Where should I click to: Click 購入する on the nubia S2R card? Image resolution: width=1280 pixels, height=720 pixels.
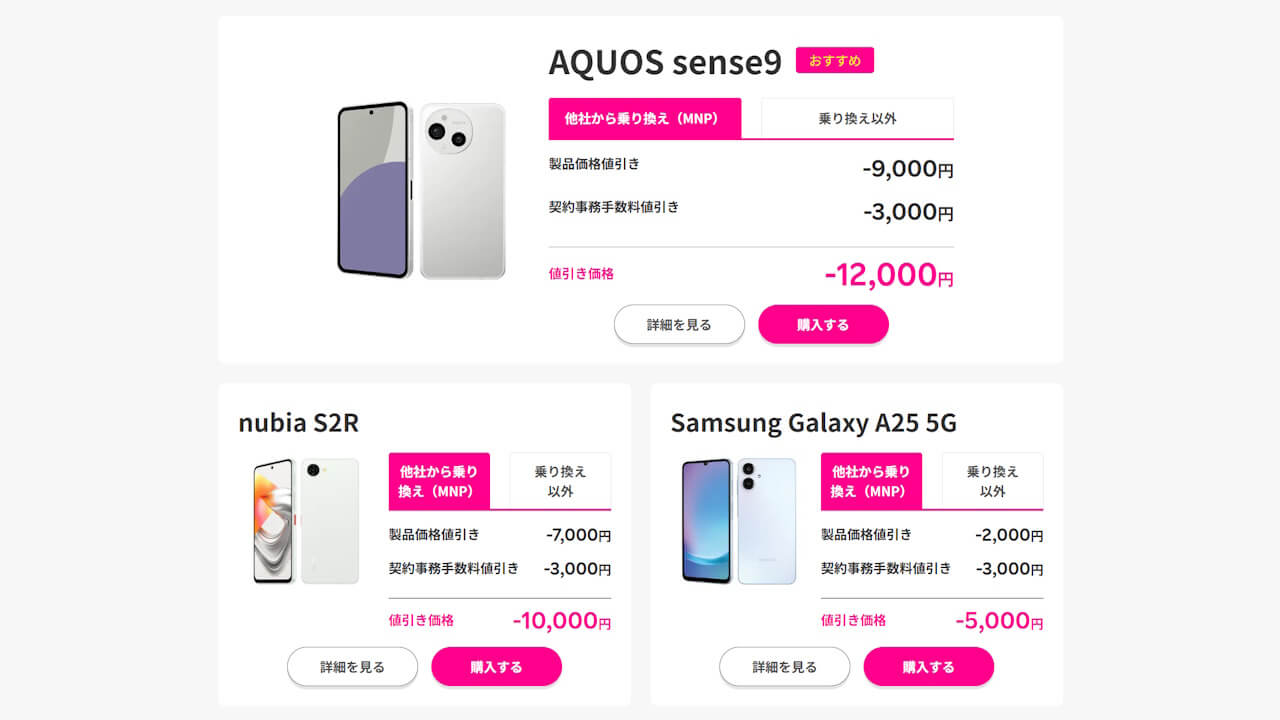coord(496,666)
